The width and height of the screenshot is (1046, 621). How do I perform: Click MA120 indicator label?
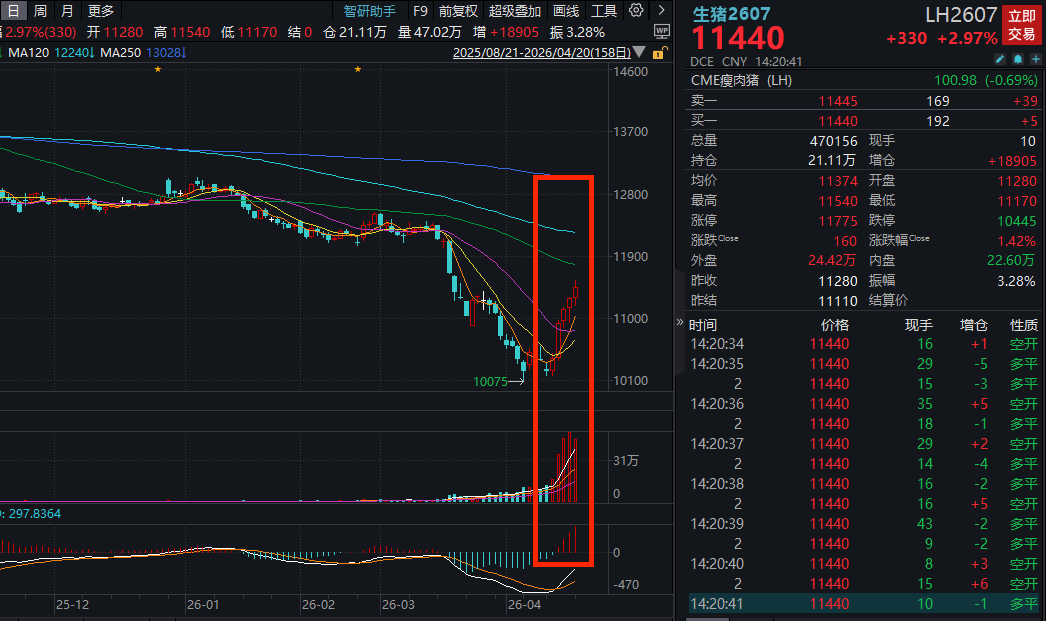29,53
